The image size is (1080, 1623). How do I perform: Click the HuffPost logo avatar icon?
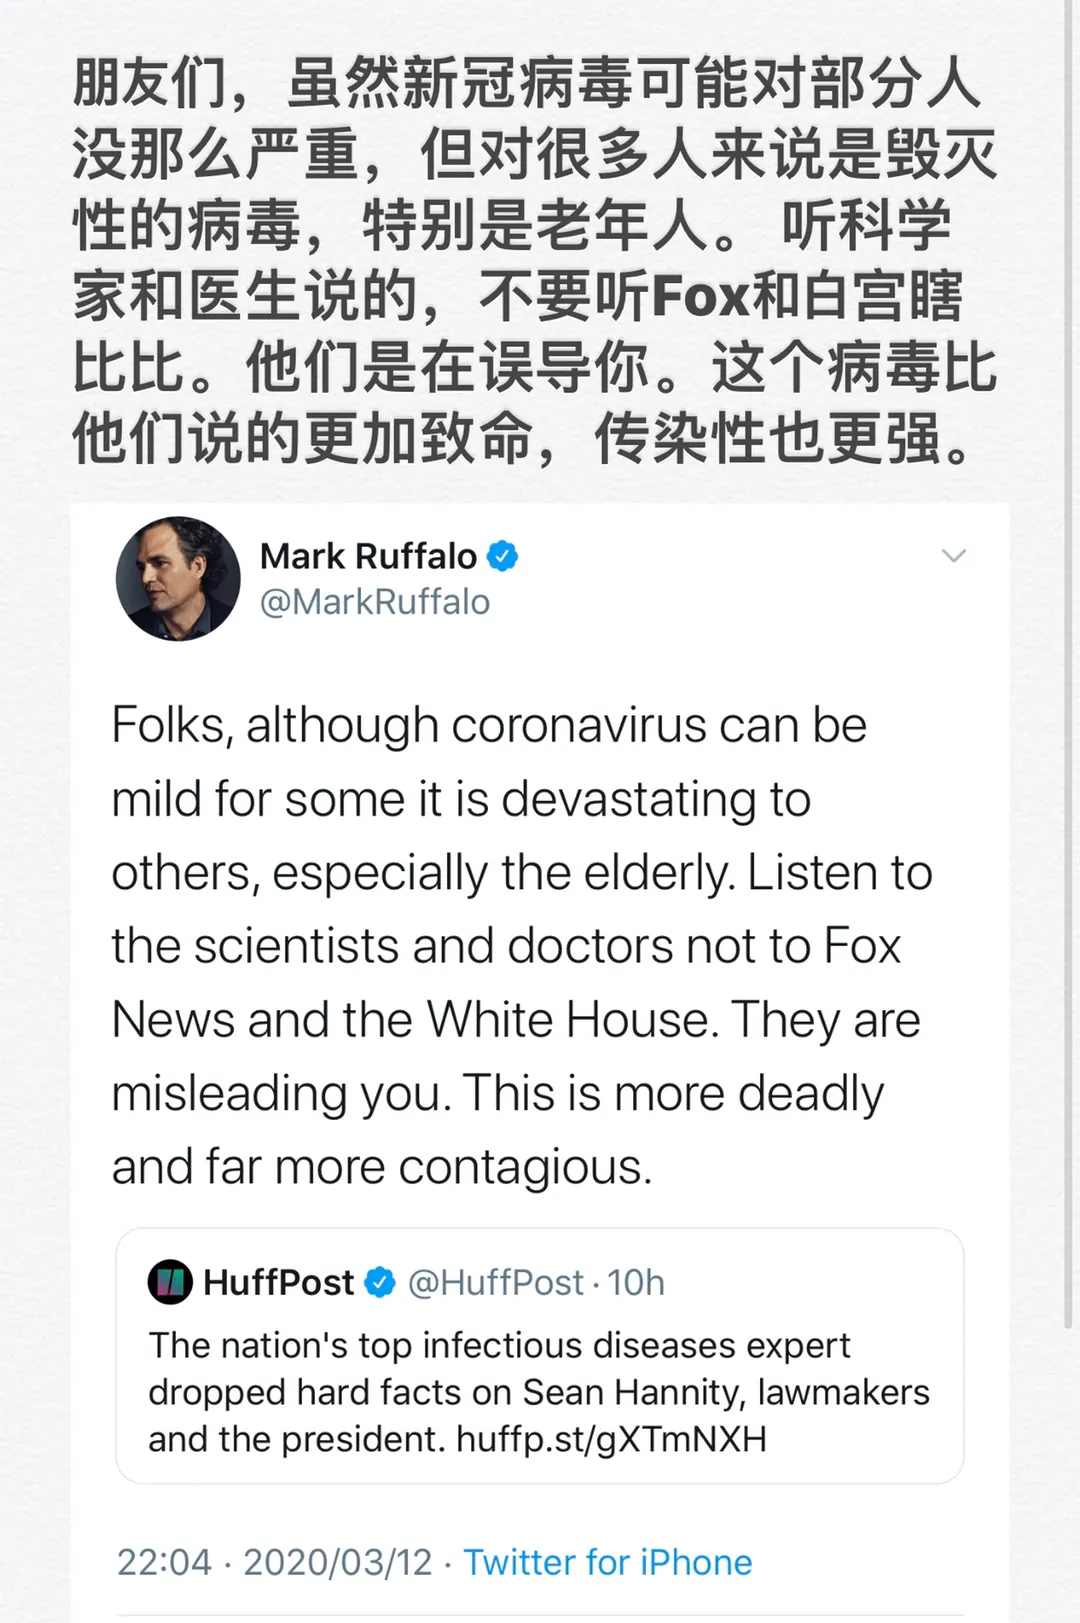coord(170,1282)
